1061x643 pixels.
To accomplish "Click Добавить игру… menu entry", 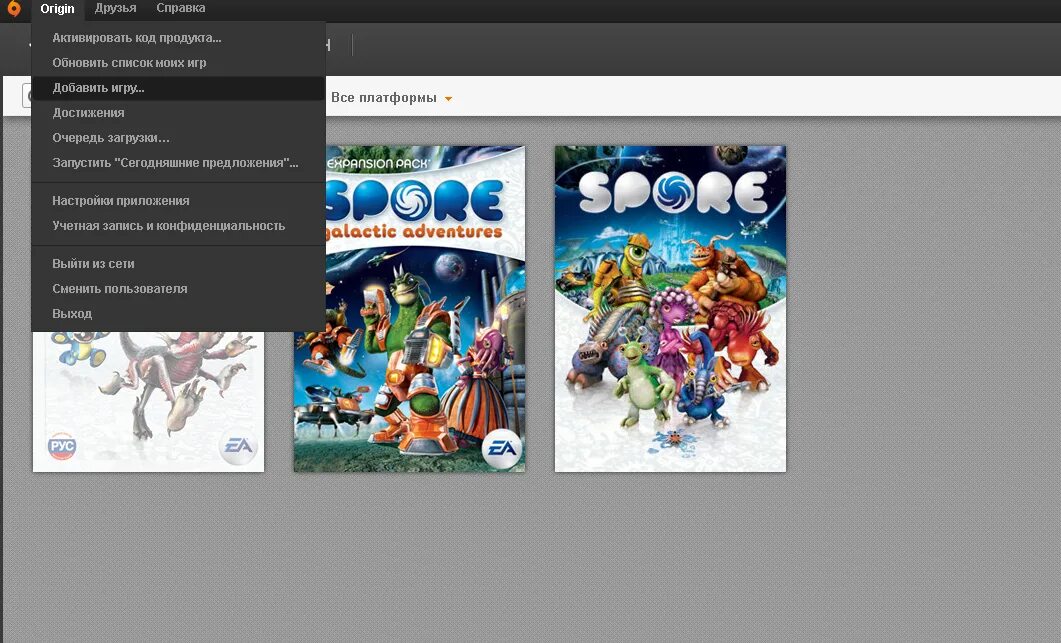I will [x=179, y=88].
